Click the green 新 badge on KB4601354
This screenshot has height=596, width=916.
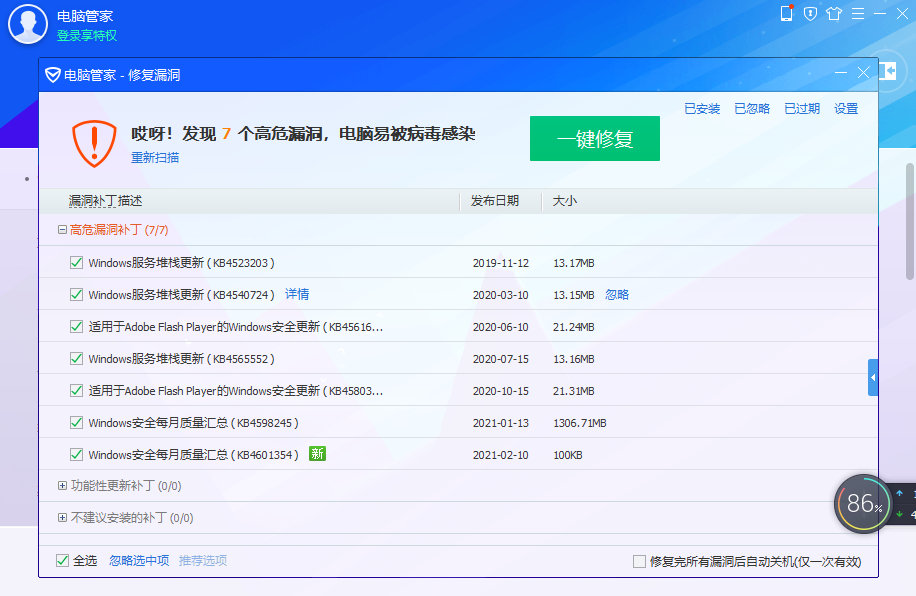pyautogui.click(x=317, y=453)
